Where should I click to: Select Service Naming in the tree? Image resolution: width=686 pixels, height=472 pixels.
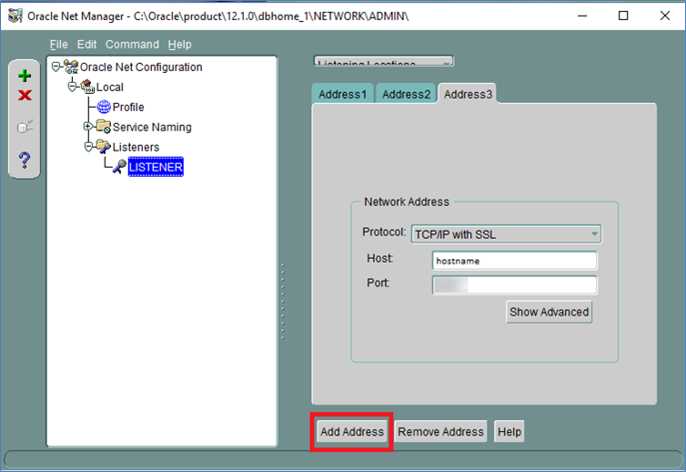(x=152, y=127)
